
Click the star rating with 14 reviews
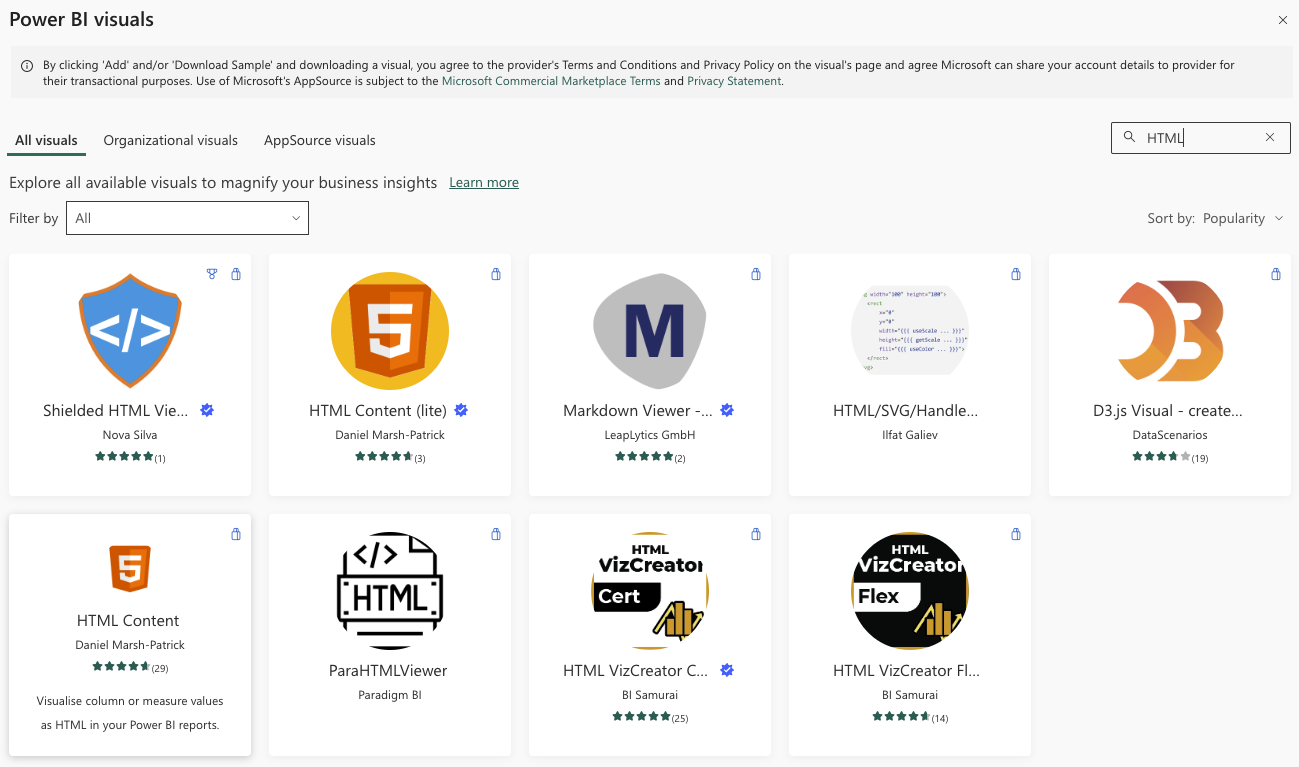910,717
